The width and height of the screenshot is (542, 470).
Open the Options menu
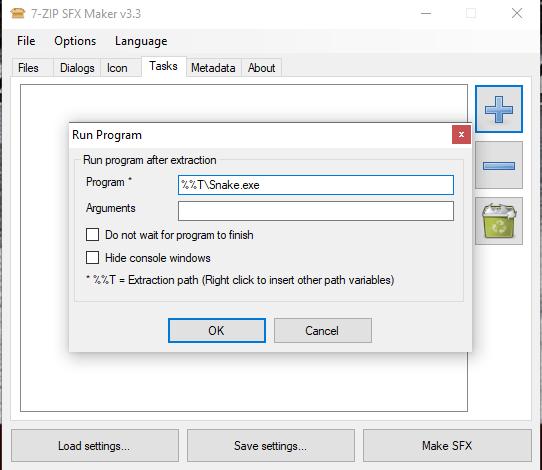pyautogui.click(x=75, y=41)
